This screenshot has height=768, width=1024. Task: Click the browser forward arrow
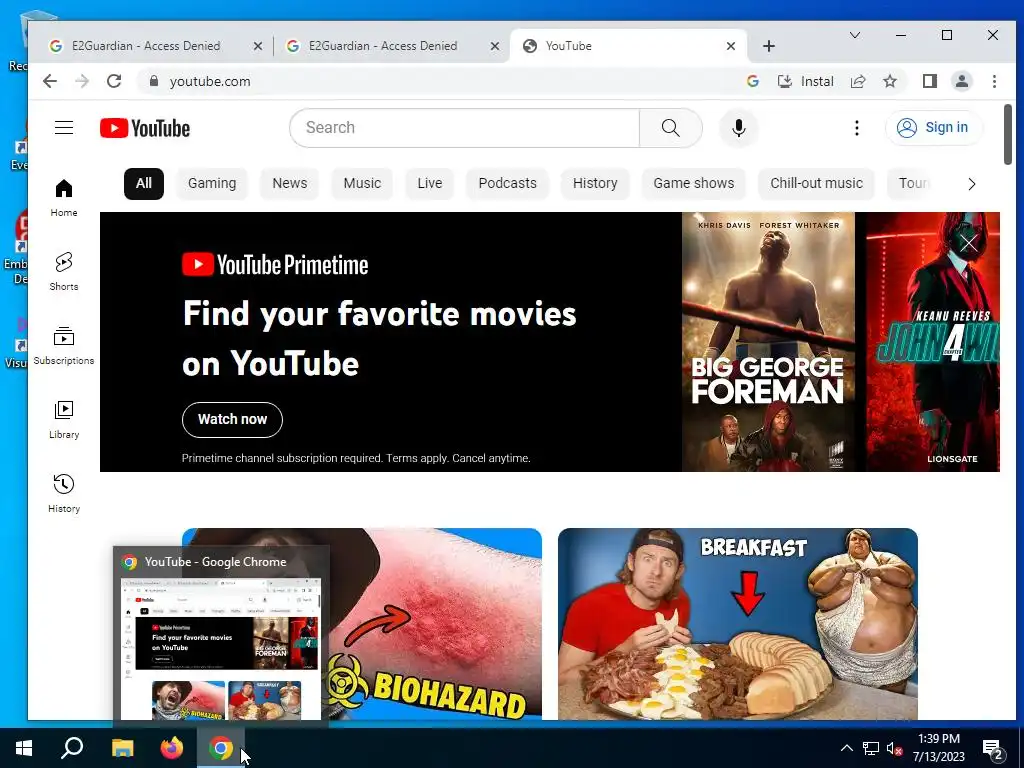(82, 81)
